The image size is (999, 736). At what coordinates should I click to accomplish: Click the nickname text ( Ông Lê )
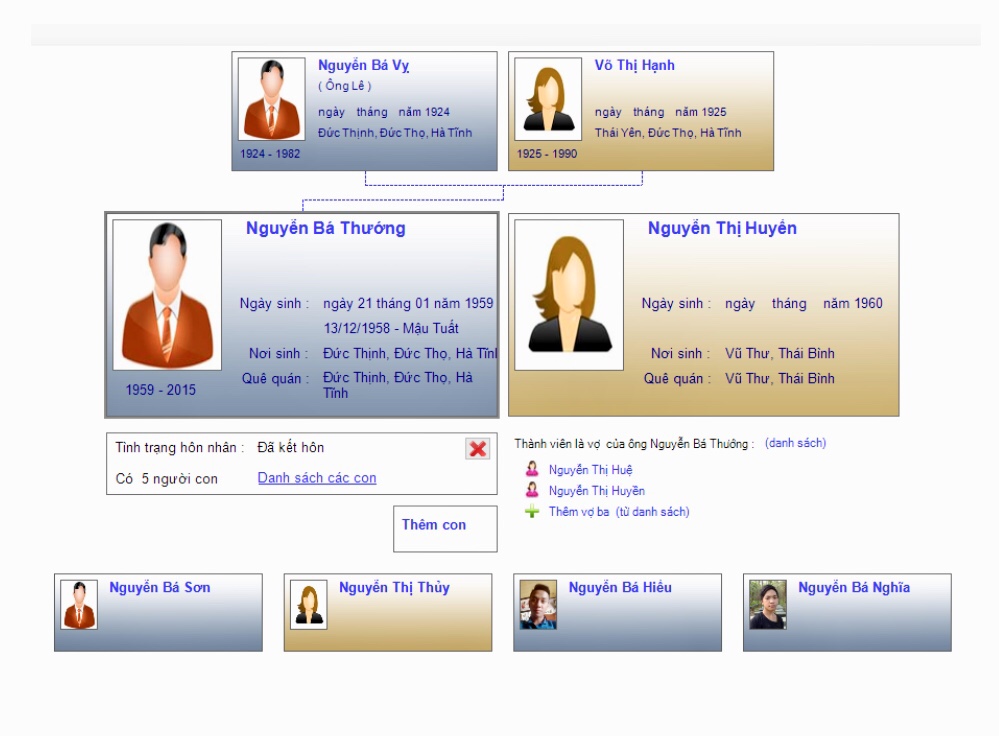(344, 86)
